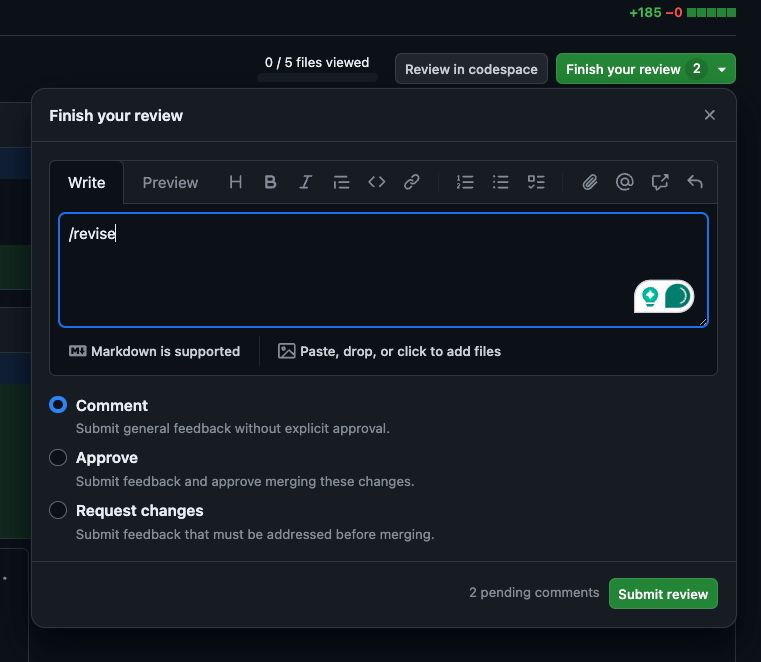Apply bold formatting

(270, 182)
